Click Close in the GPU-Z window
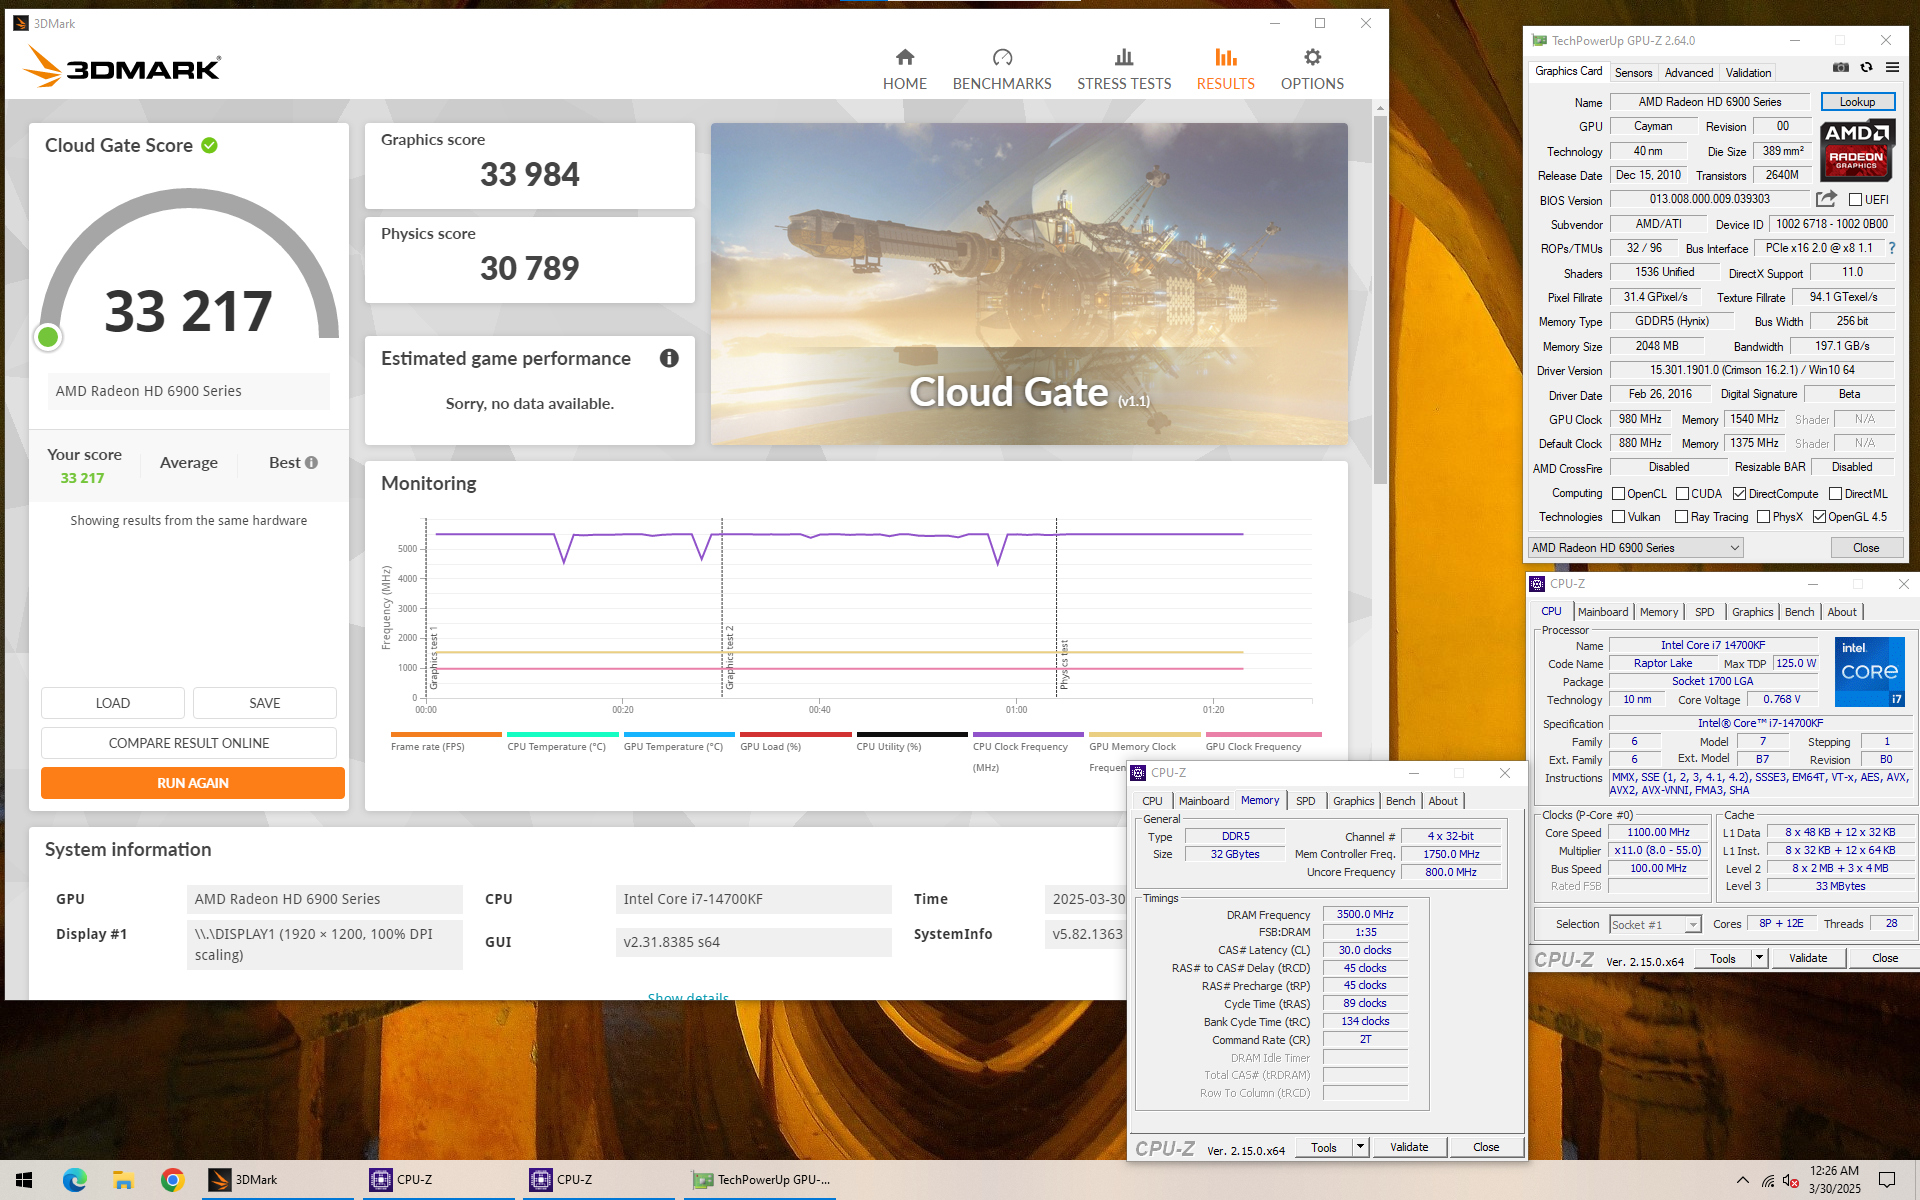This screenshot has height=1200, width=1920. [x=1865, y=548]
